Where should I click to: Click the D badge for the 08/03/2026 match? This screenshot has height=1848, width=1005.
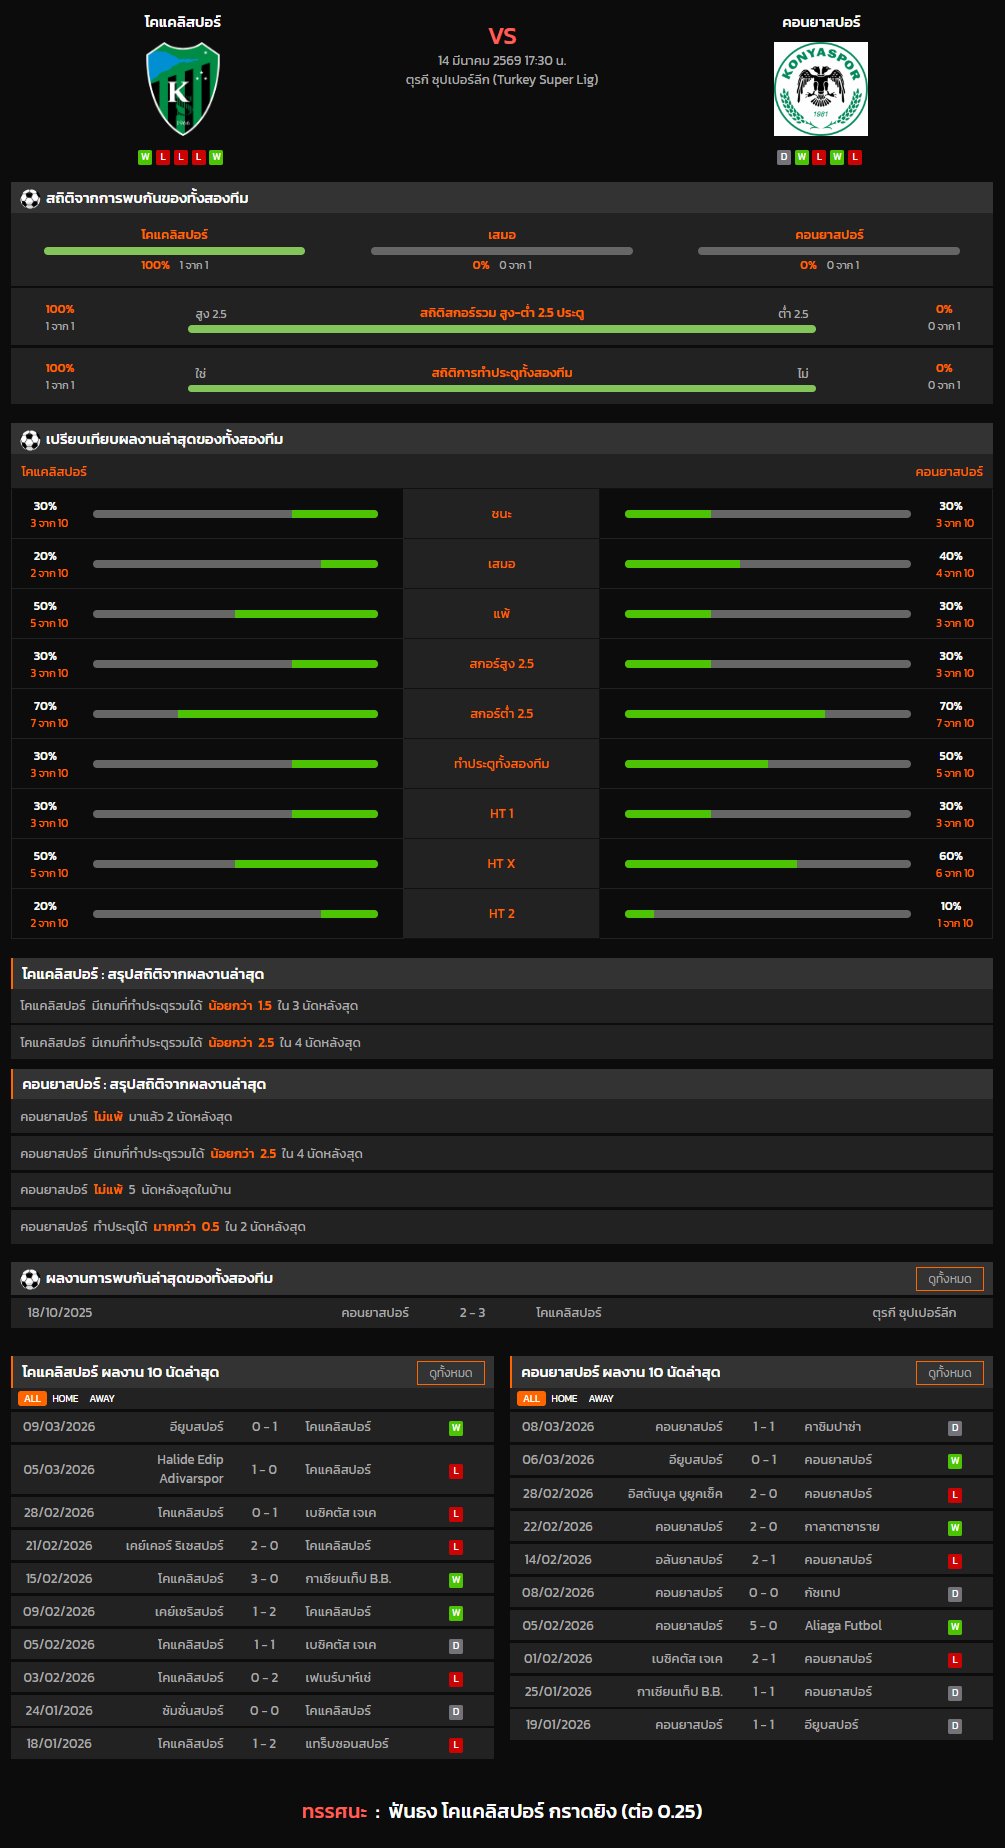[954, 1428]
